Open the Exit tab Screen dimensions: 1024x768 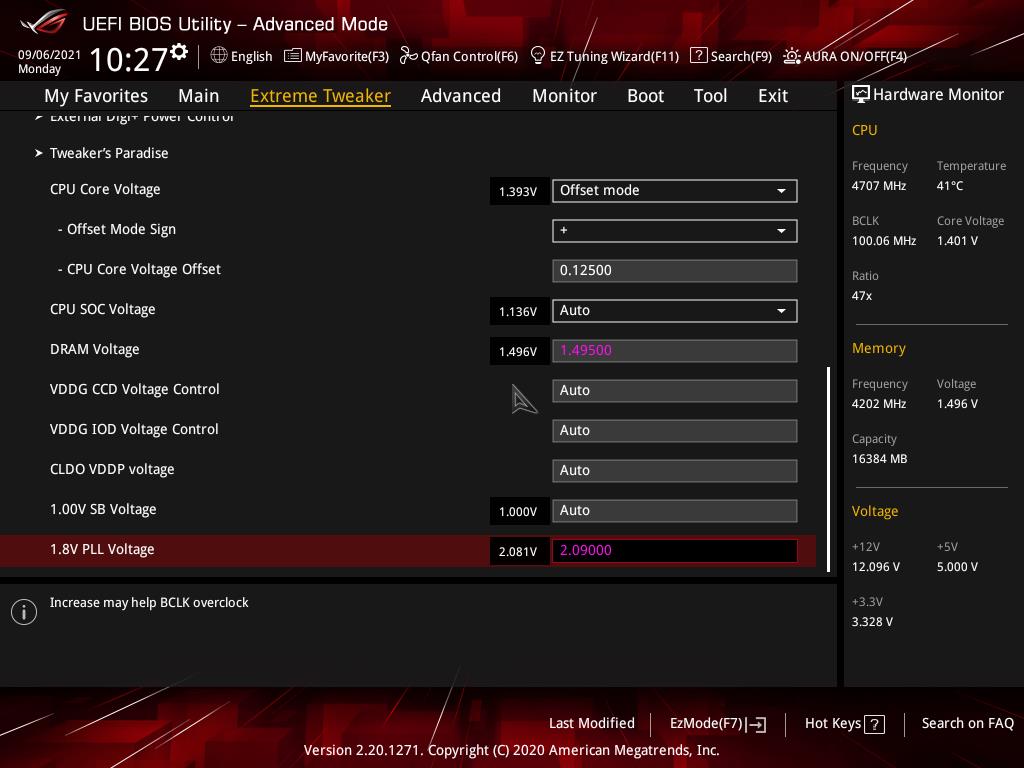(x=773, y=96)
